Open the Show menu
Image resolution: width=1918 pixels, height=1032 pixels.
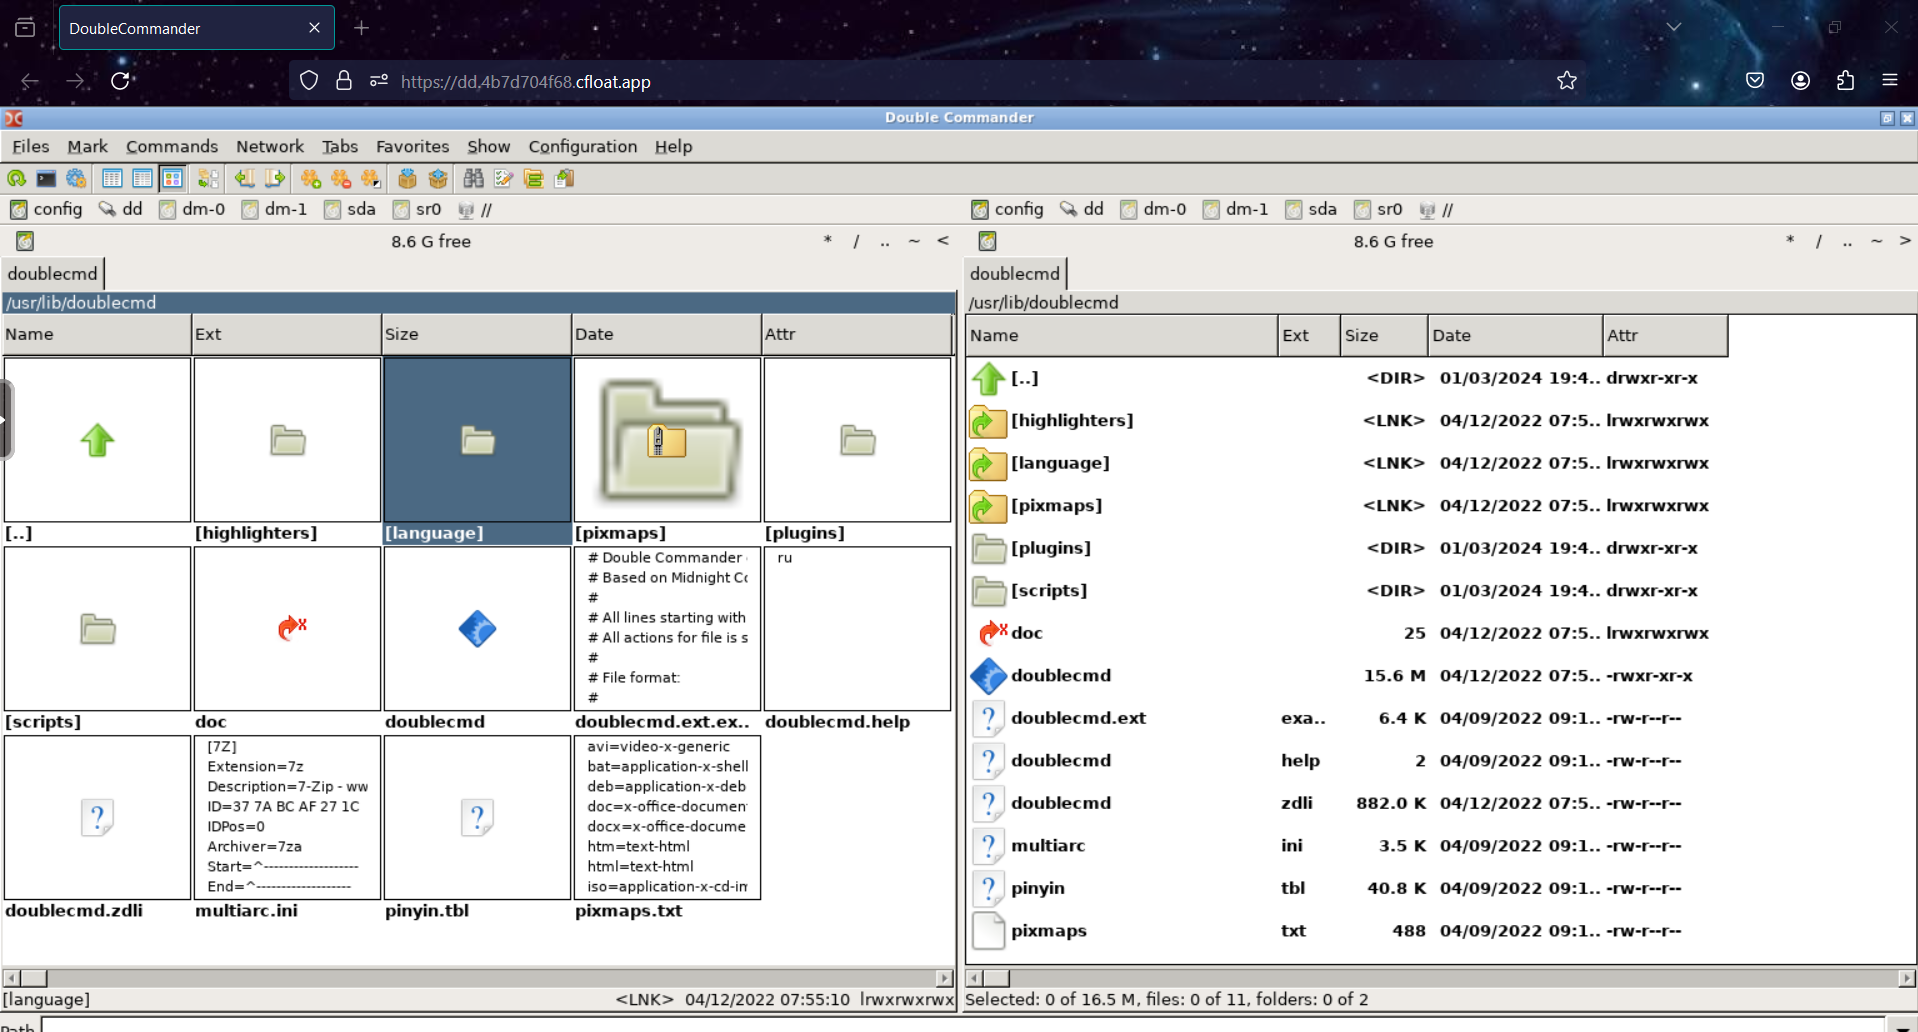pyautogui.click(x=488, y=146)
